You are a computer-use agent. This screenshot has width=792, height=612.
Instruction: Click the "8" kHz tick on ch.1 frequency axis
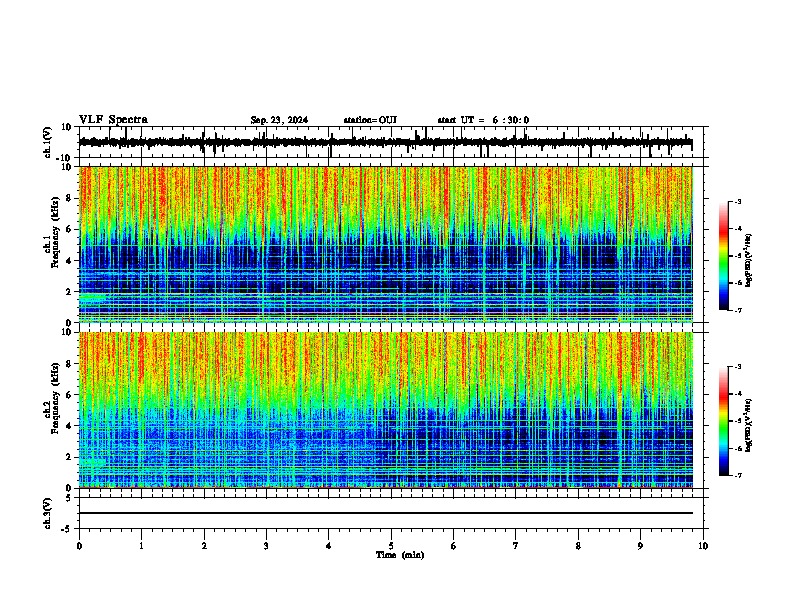coord(70,198)
